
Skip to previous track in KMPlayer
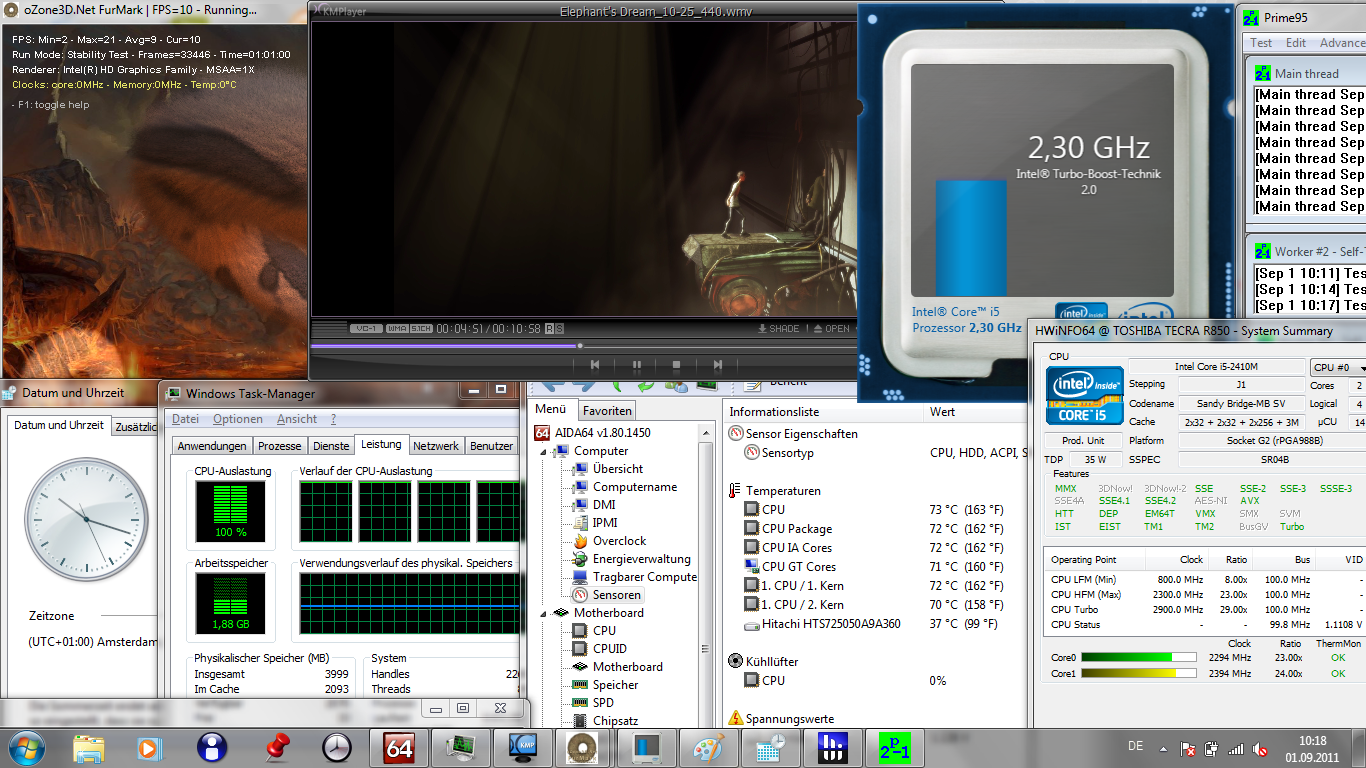pyautogui.click(x=595, y=366)
